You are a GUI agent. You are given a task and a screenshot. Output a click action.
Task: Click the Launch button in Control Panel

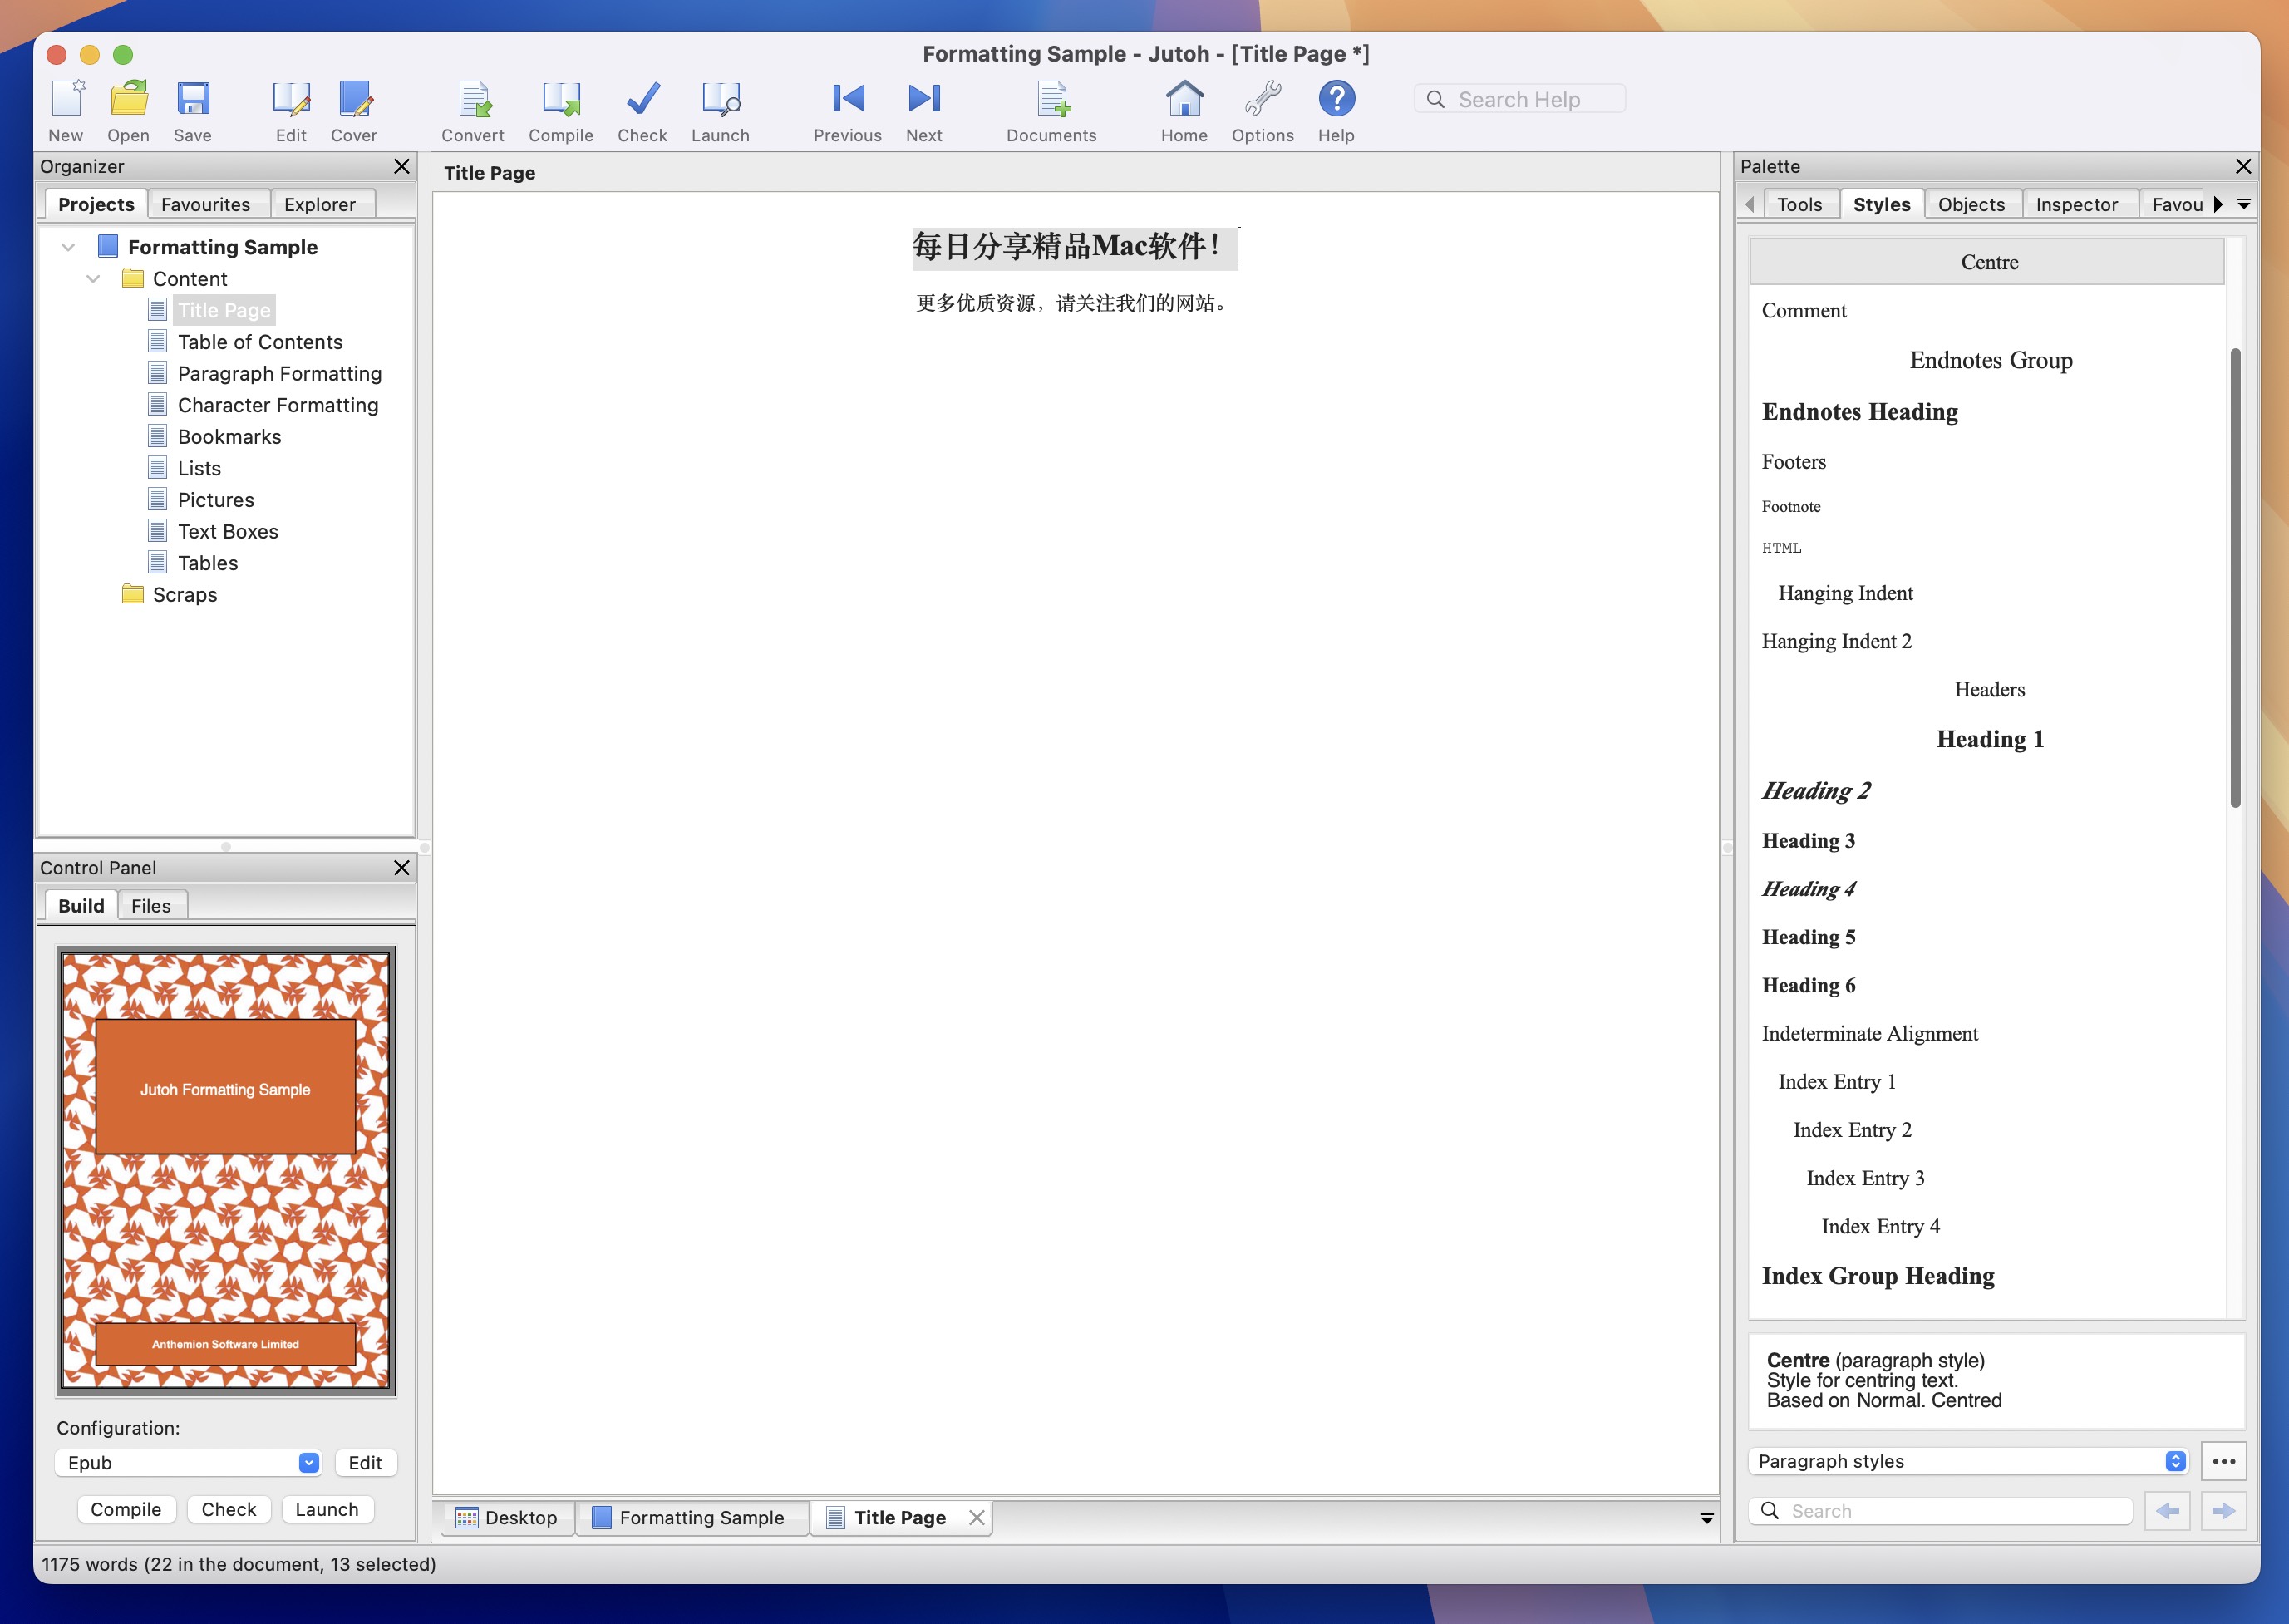327,1509
